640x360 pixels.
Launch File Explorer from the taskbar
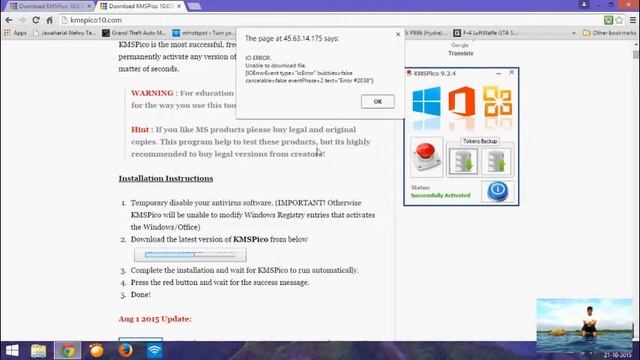39,351
